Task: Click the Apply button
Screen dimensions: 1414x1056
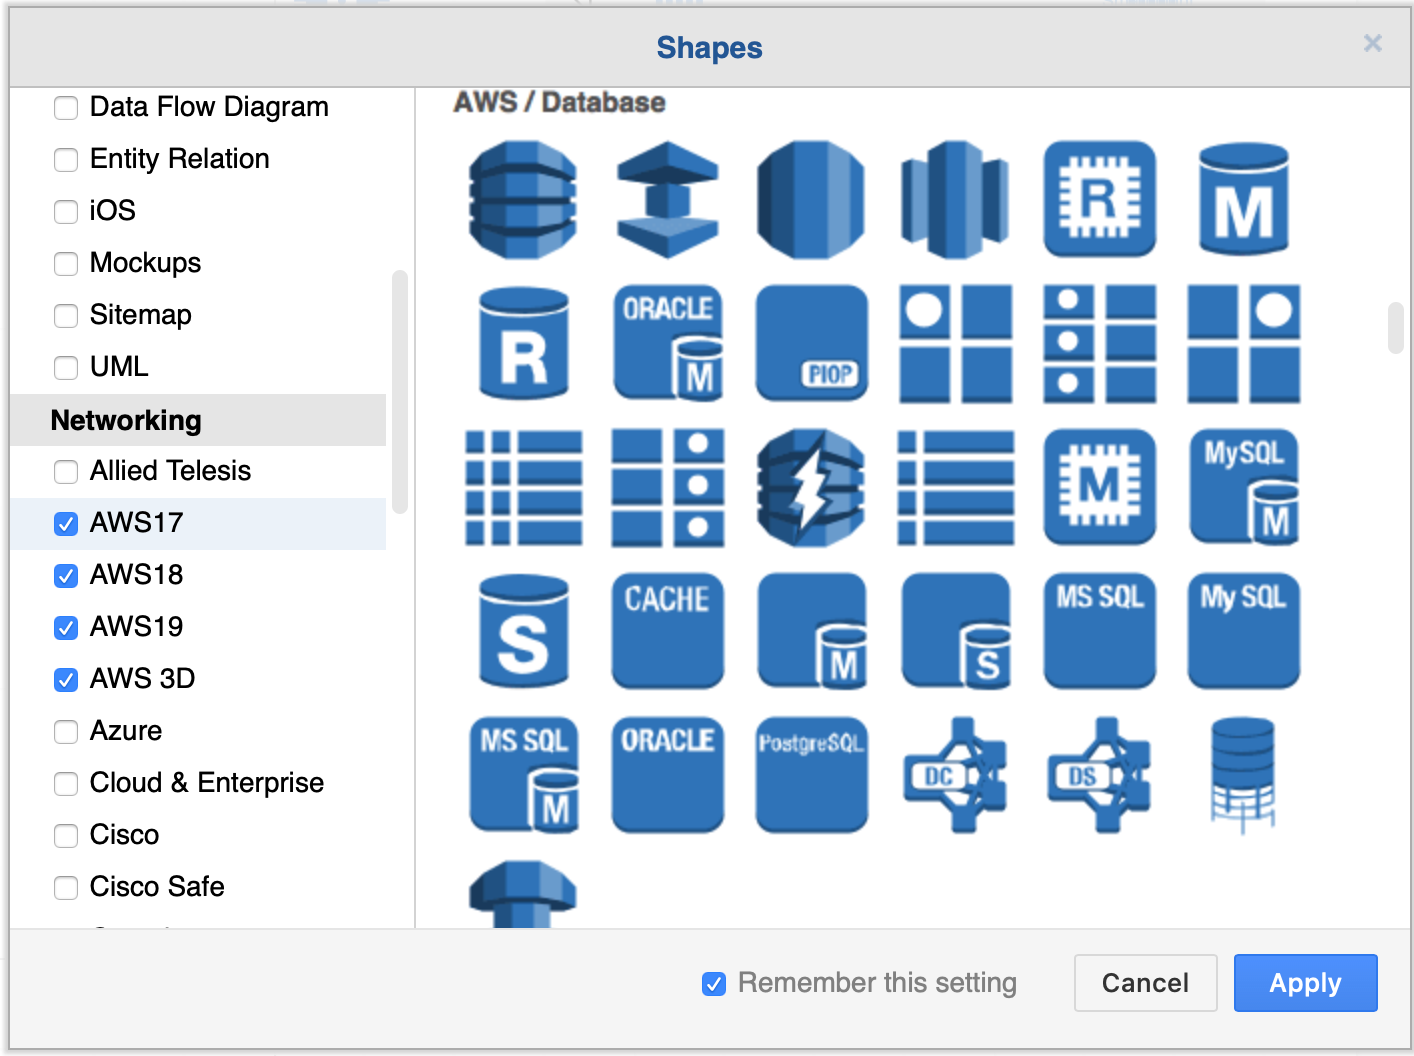Action: click(x=1305, y=983)
